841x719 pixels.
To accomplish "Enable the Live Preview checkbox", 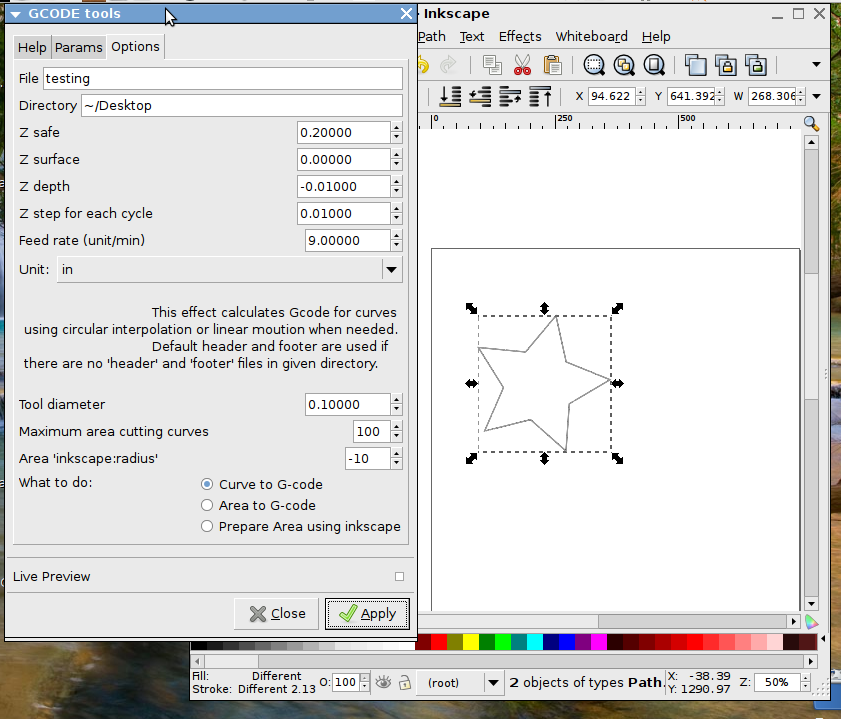I will [399, 576].
